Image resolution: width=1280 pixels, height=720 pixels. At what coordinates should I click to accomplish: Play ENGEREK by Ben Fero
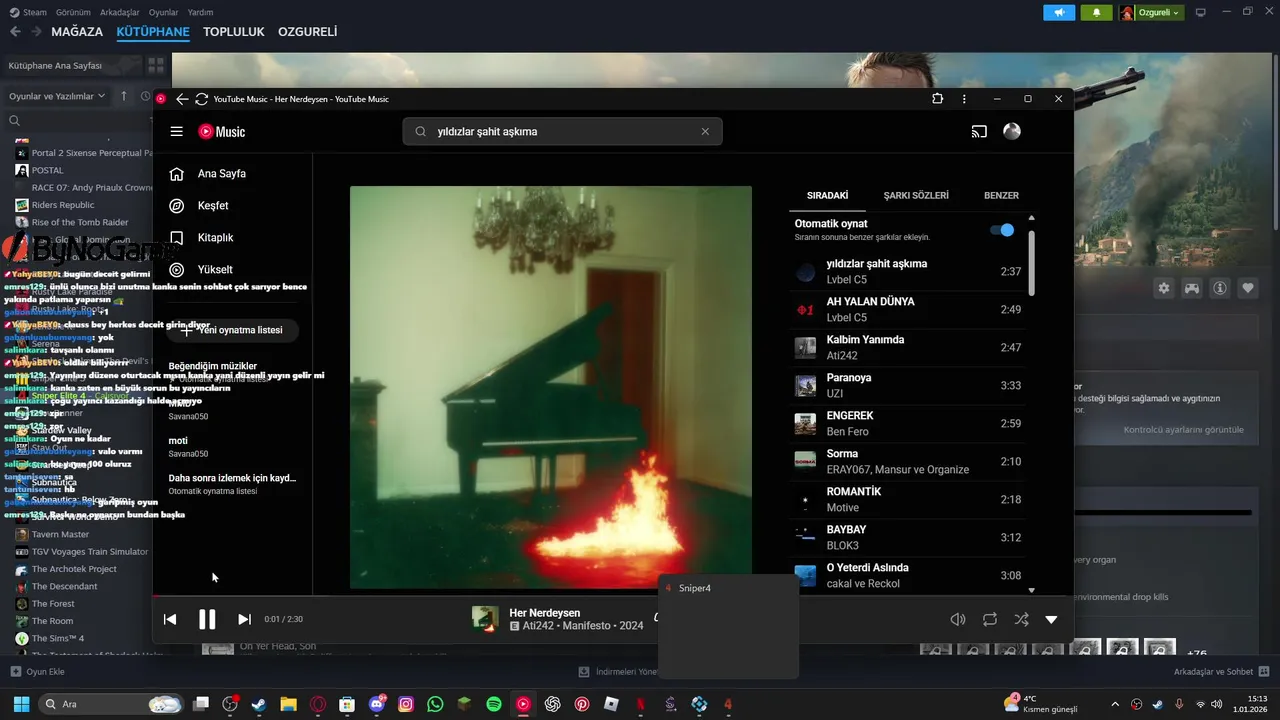point(907,424)
